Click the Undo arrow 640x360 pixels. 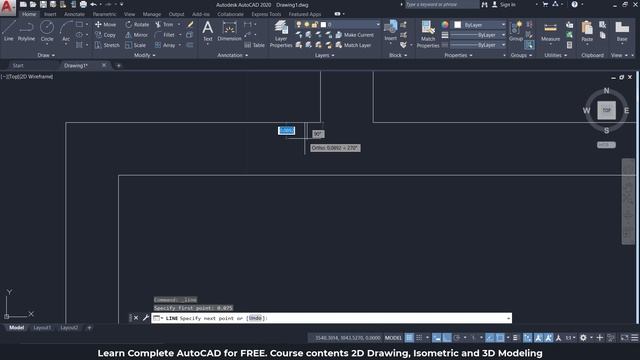(x=93, y=4)
